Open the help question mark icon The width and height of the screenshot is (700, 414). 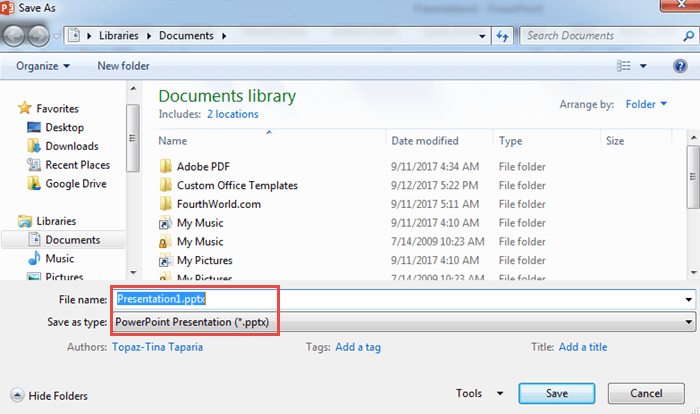(x=680, y=66)
